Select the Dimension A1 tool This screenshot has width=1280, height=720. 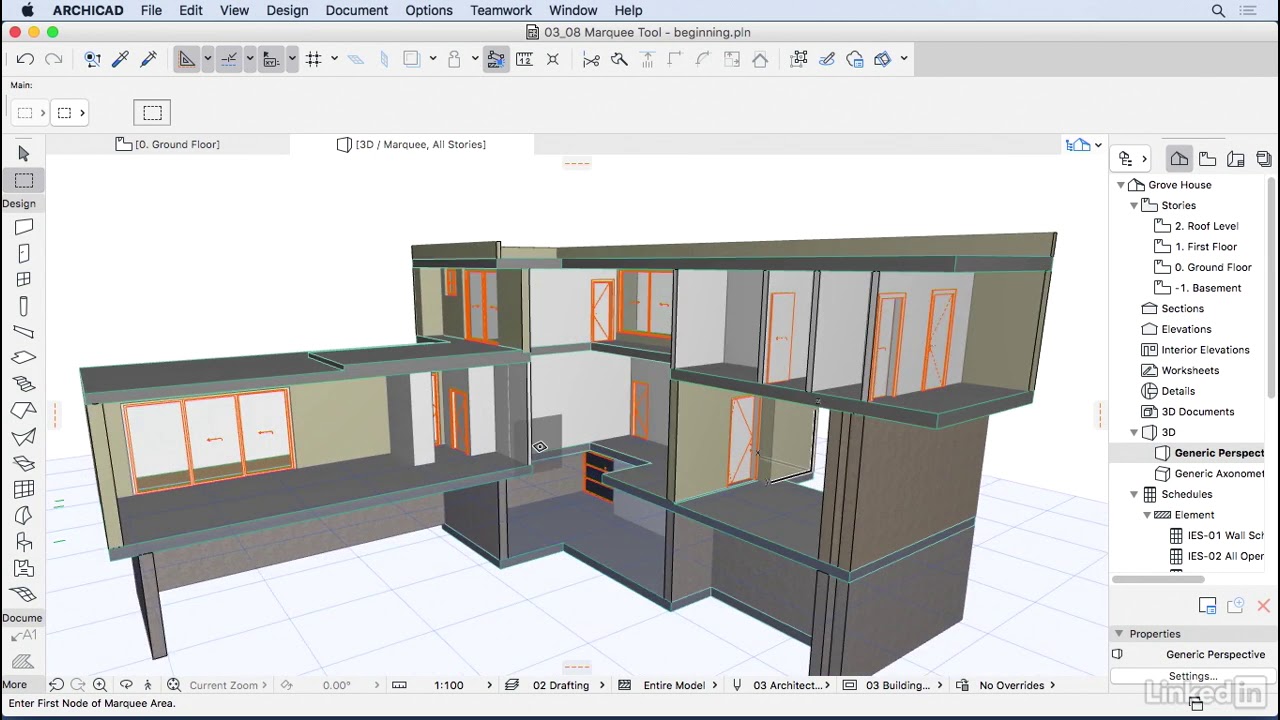[x=24, y=636]
